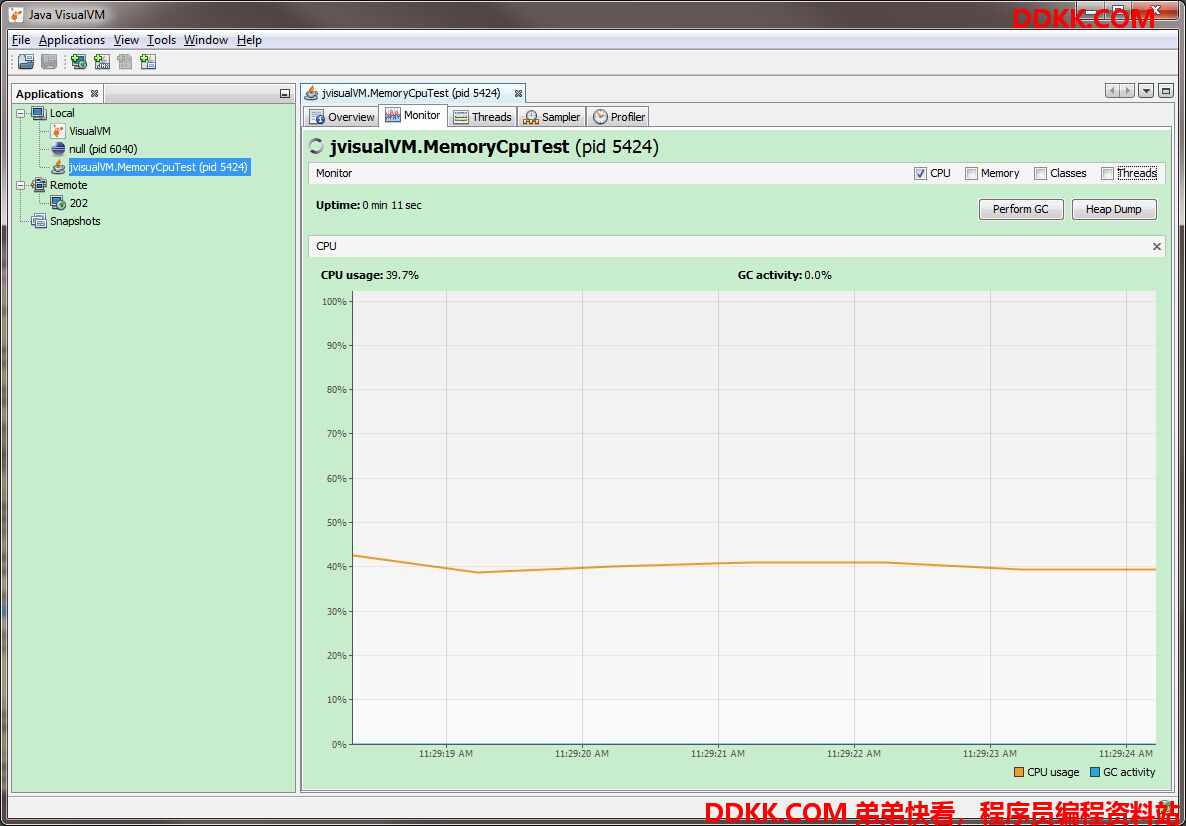Click the Local computer icon in tree

pyautogui.click(x=39, y=113)
